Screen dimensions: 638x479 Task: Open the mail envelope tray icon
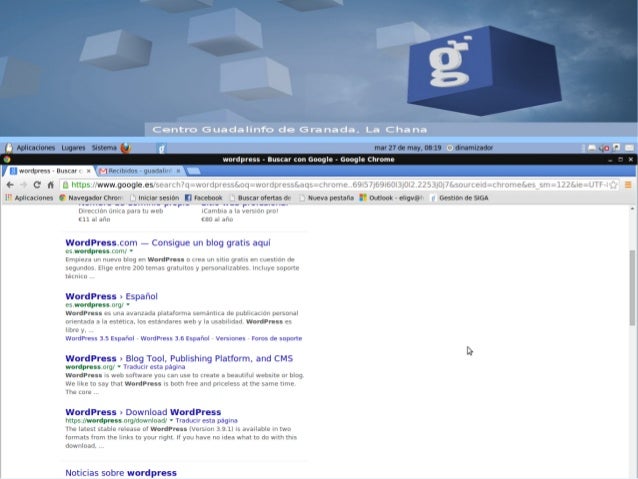[629, 148]
